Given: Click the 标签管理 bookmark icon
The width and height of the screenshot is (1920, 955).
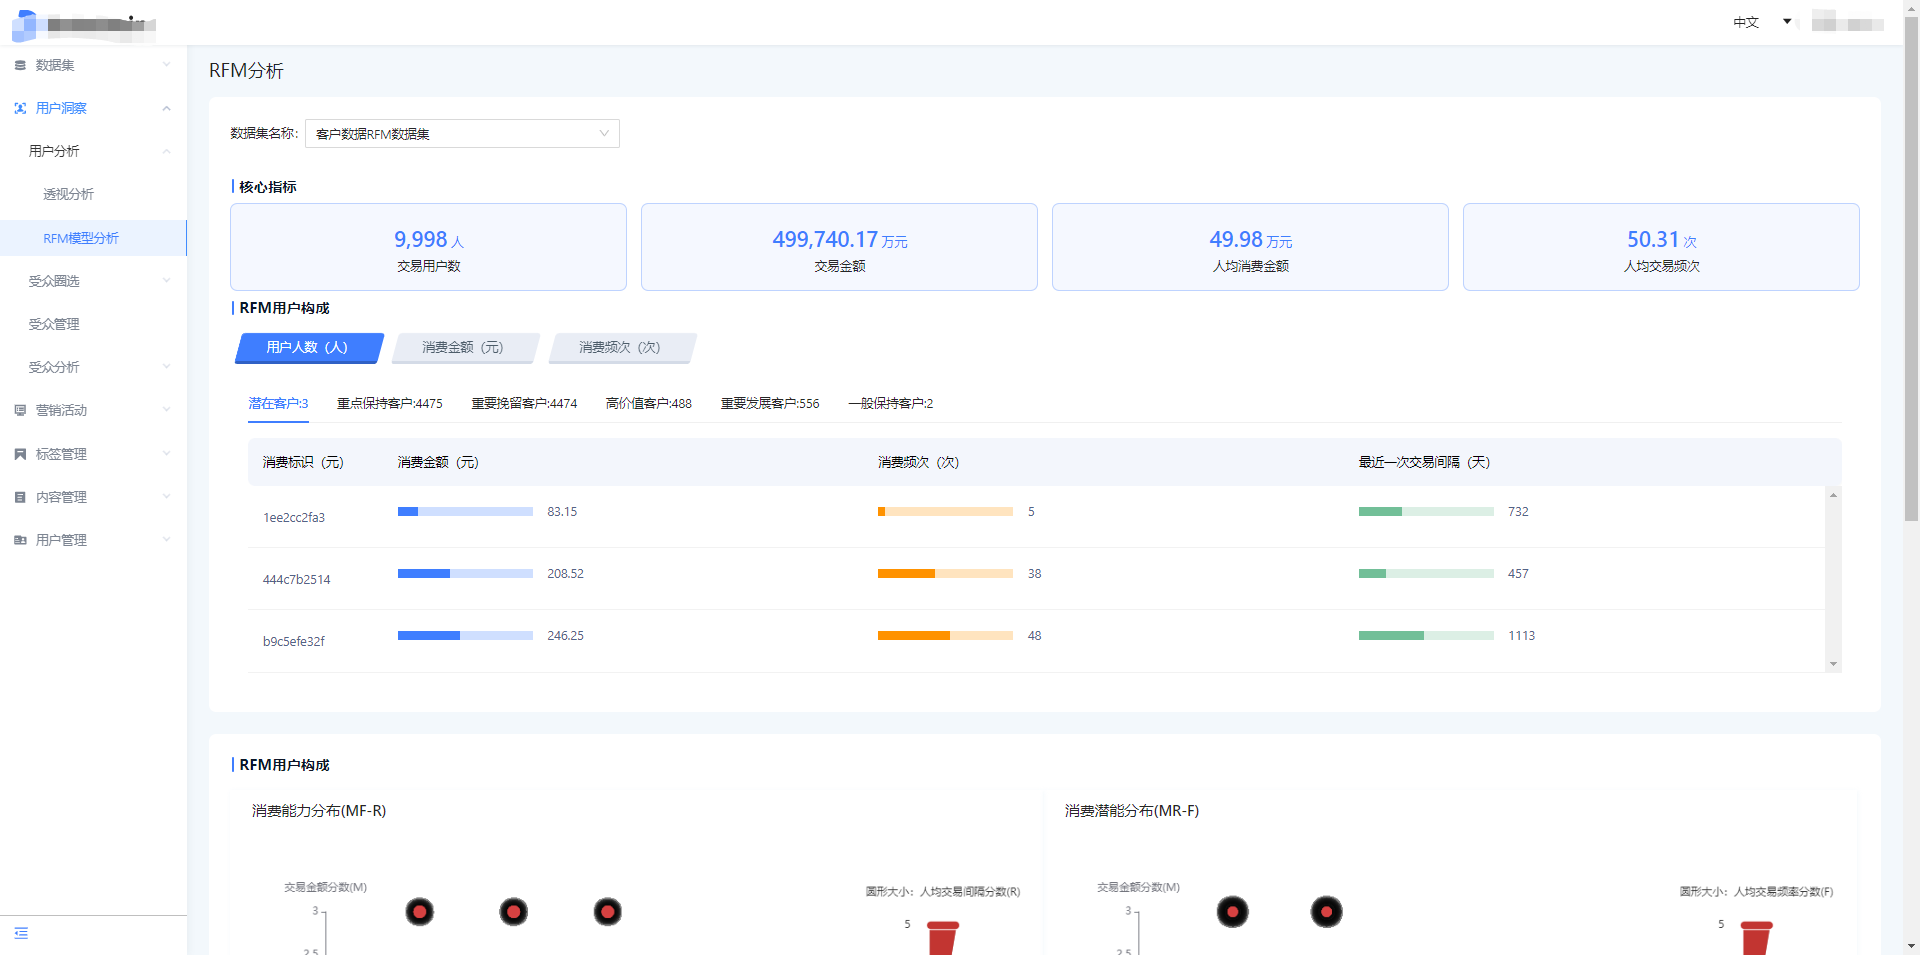Looking at the screenshot, I should tap(20, 454).
